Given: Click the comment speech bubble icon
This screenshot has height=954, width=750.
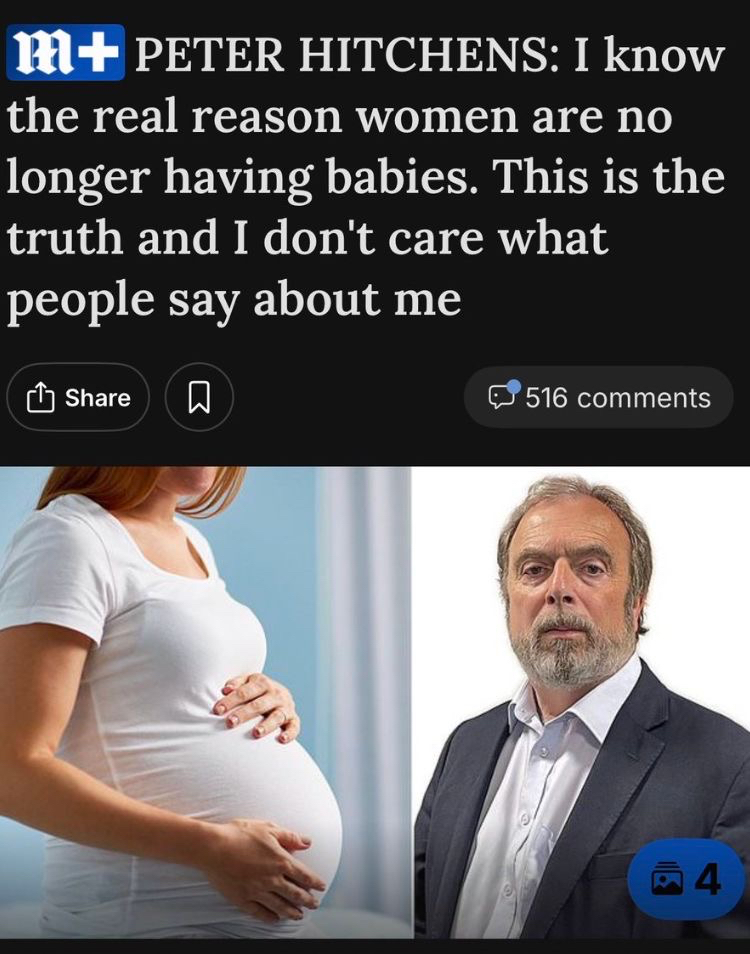Looking at the screenshot, I should point(501,397).
